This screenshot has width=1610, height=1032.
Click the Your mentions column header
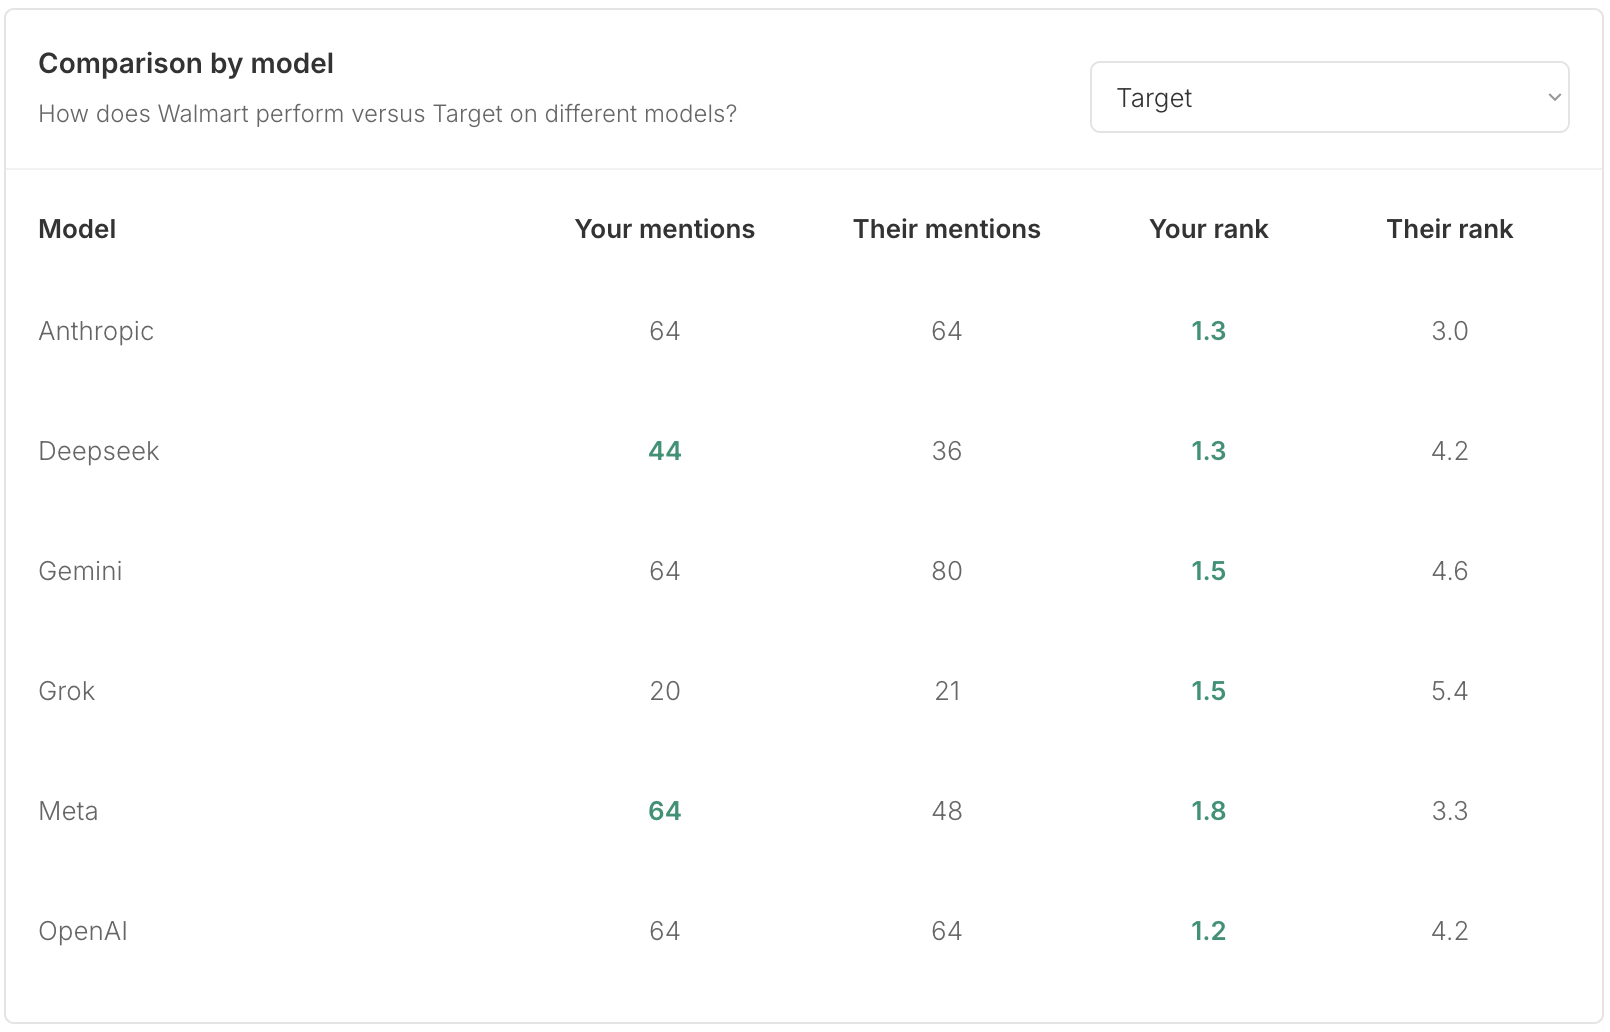664,229
